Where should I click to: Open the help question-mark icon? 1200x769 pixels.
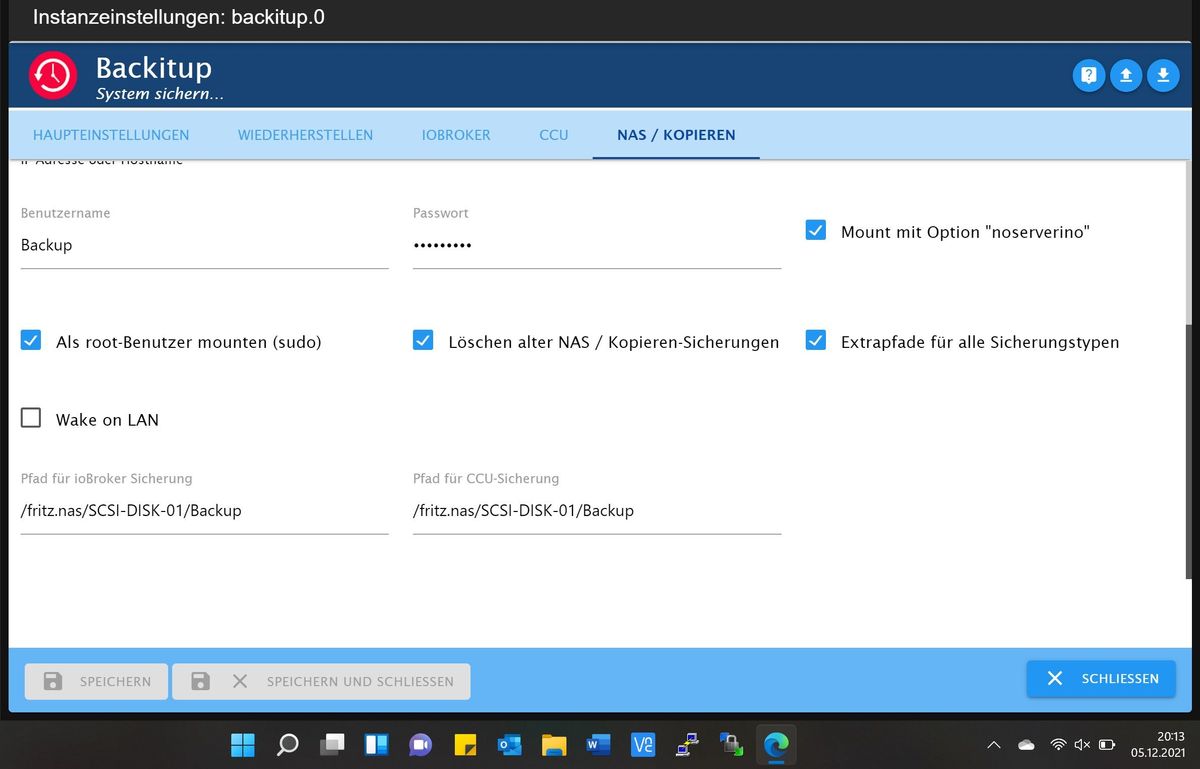click(1089, 75)
